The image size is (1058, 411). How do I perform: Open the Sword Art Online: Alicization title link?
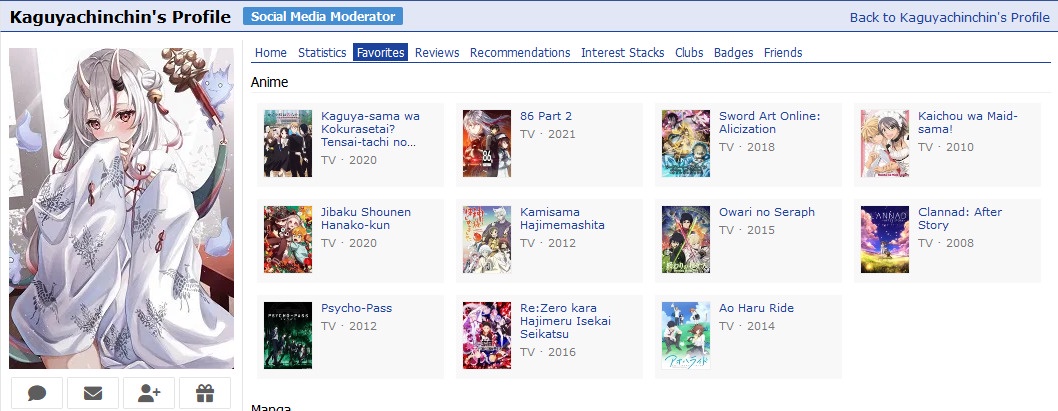tap(769, 123)
